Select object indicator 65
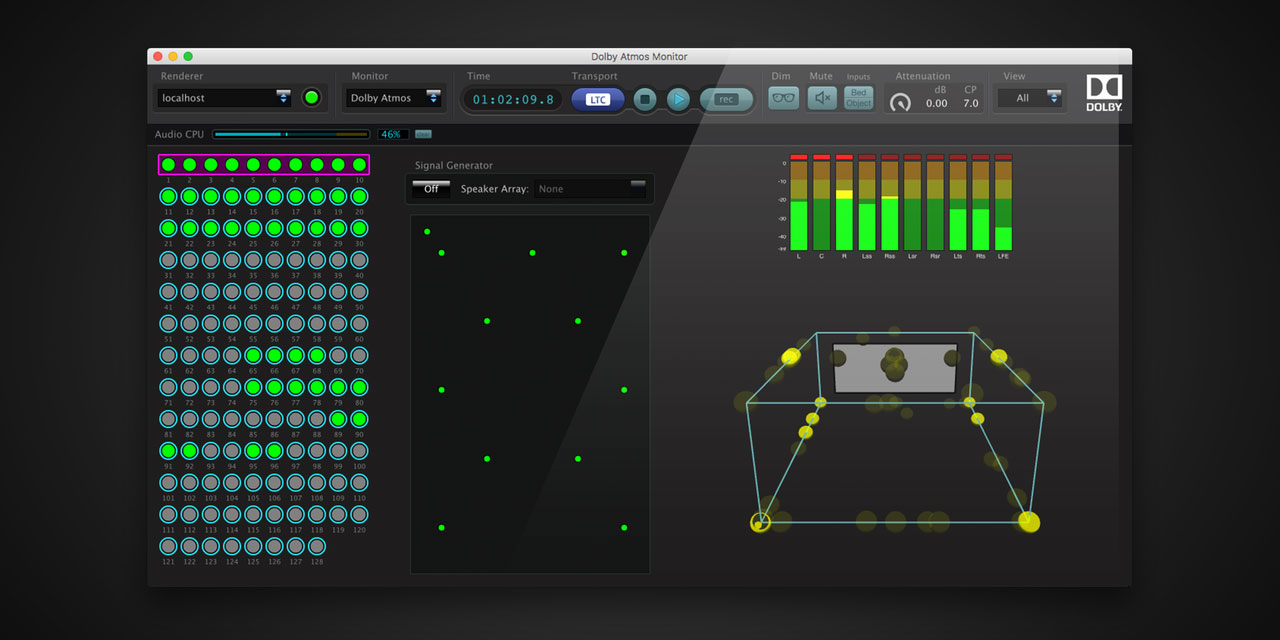 [253, 355]
